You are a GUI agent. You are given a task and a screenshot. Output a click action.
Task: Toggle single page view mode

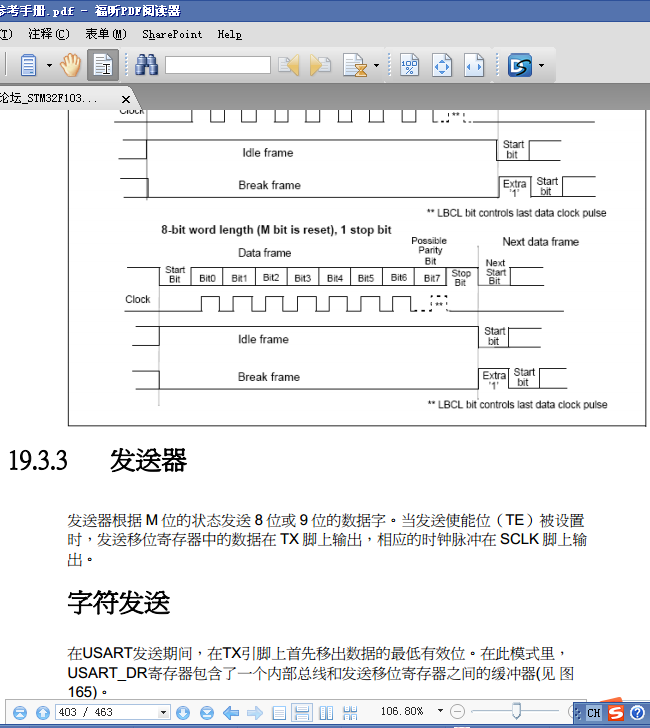point(279,712)
